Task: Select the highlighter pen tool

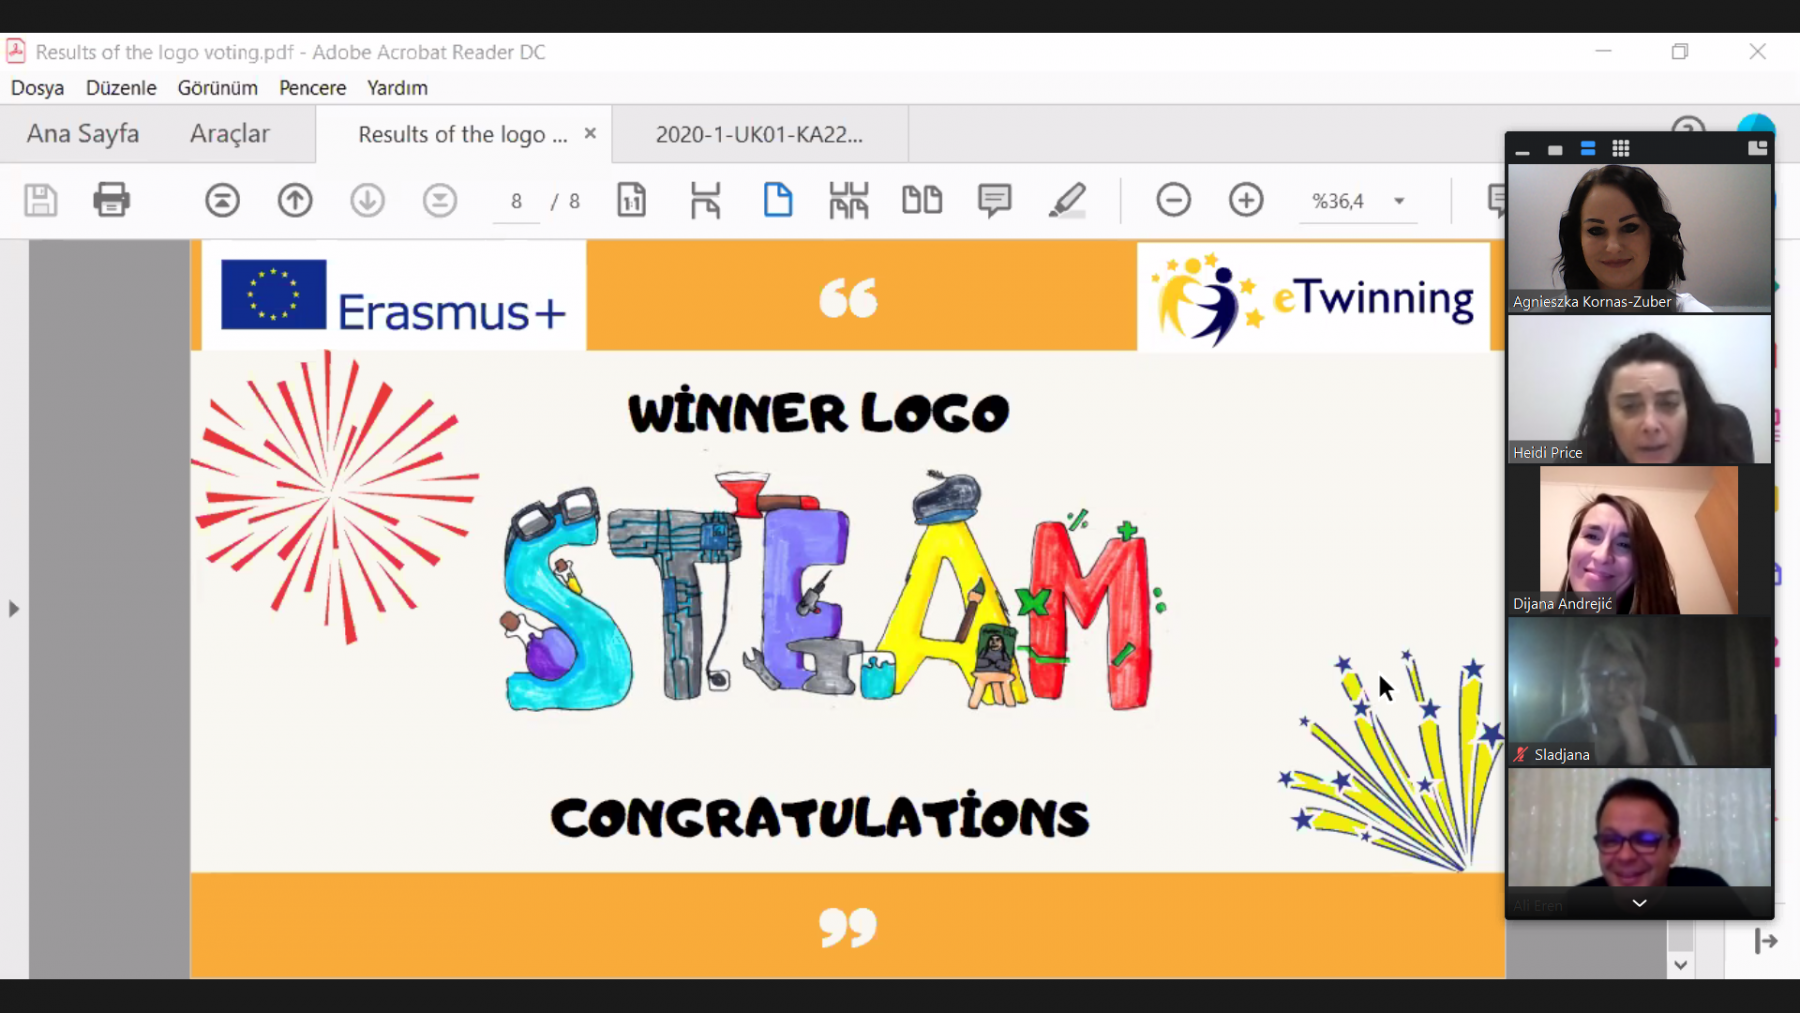Action: 1067,200
